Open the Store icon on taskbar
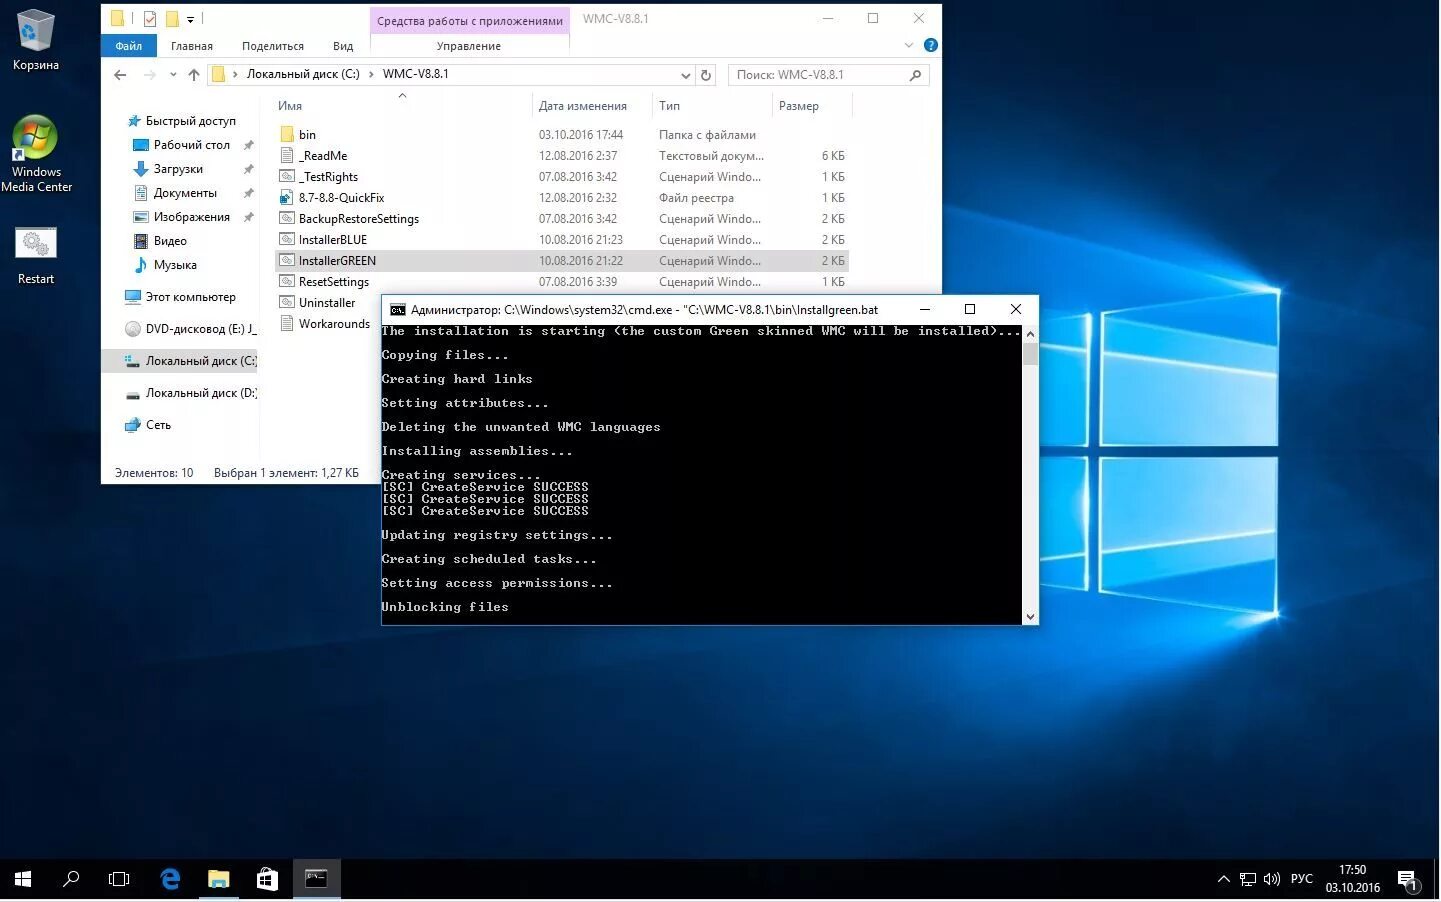This screenshot has height=902, width=1441. 267,879
